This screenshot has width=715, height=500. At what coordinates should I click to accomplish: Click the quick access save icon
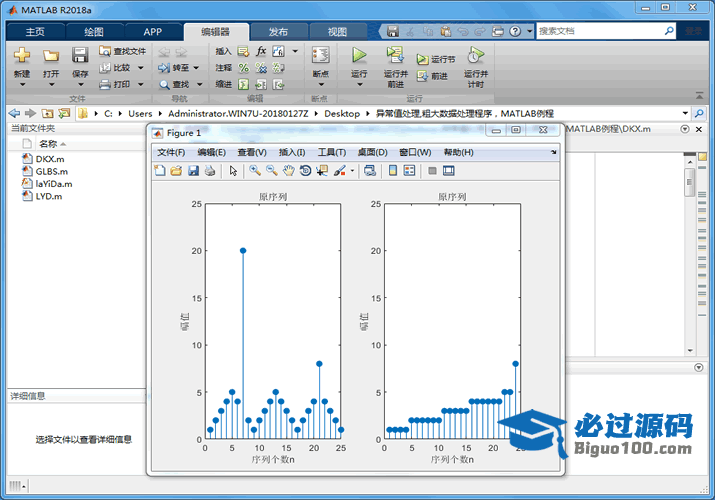pos(393,31)
